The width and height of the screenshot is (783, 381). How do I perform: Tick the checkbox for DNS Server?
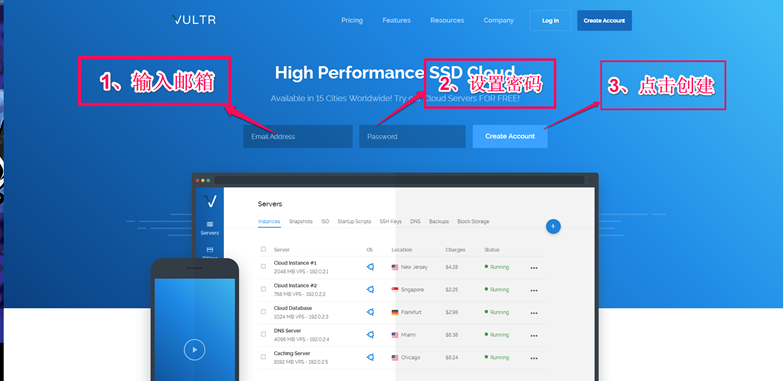click(263, 334)
